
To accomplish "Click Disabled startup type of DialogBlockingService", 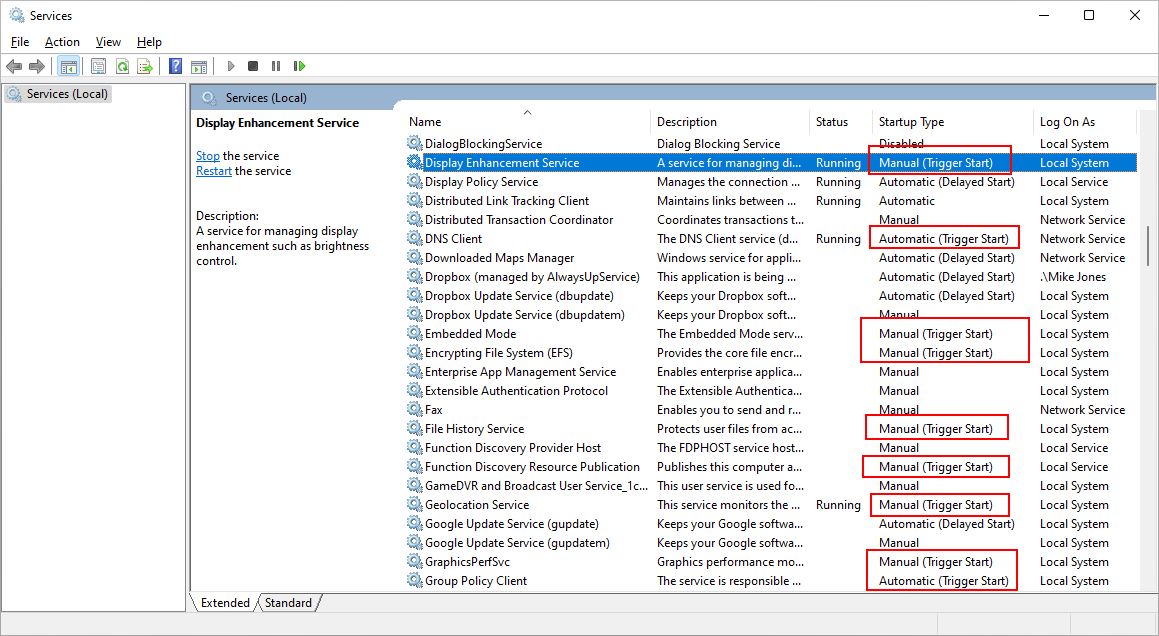I will 901,143.
